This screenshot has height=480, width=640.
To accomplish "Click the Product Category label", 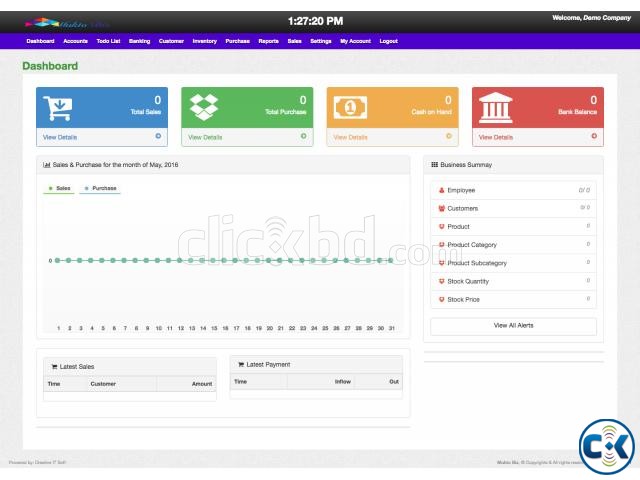I will click(x=472, y=245).
